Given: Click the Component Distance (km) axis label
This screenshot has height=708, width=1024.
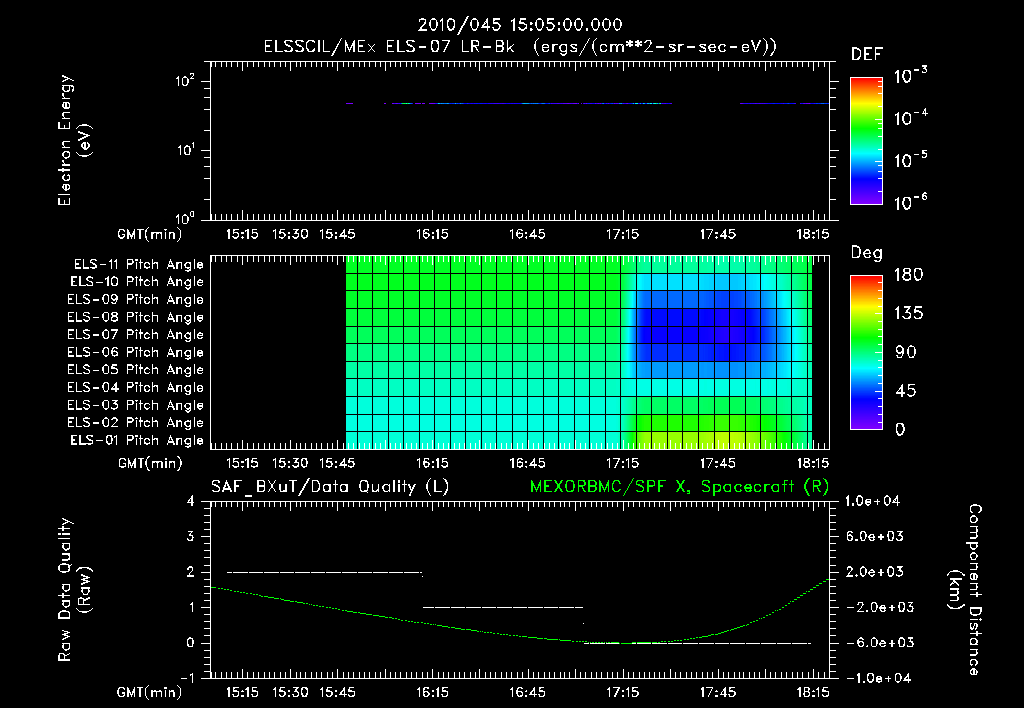Looking at the screenshot, I should click(x=965, y=590).
